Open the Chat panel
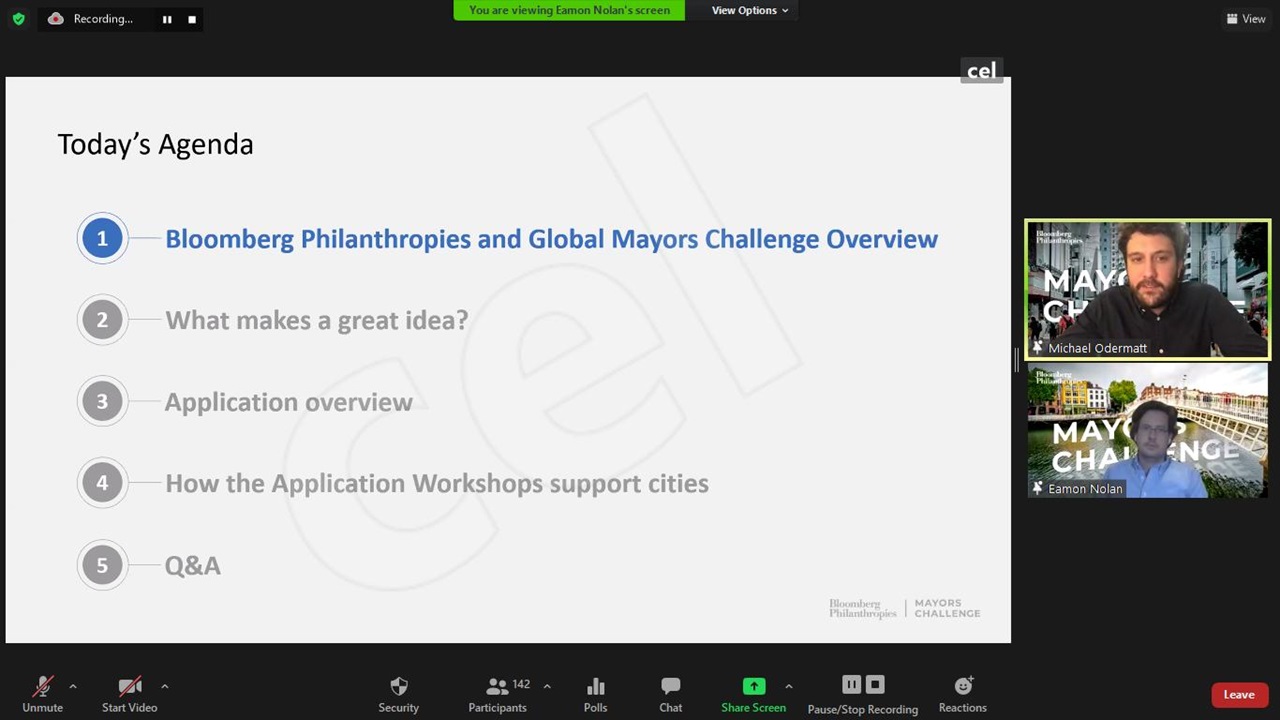 tap(670, 694)
